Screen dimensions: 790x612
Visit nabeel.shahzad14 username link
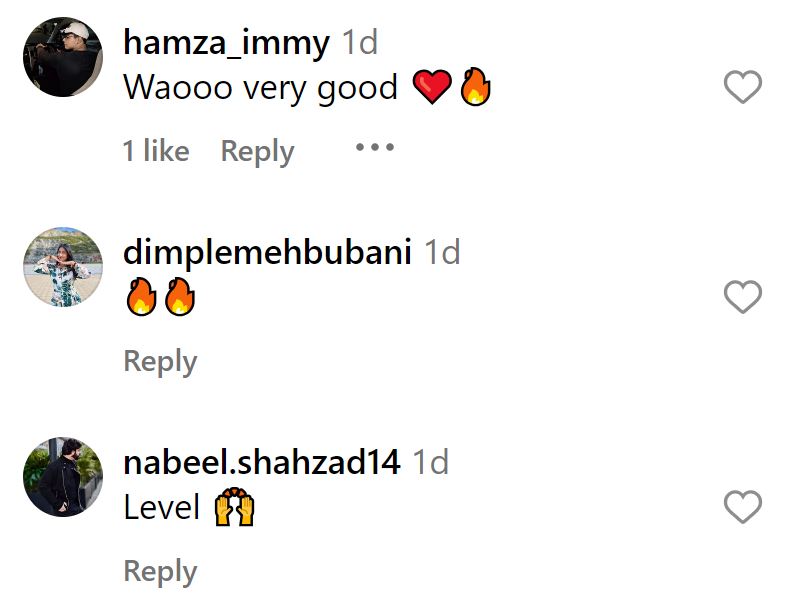tap(262, 461)
